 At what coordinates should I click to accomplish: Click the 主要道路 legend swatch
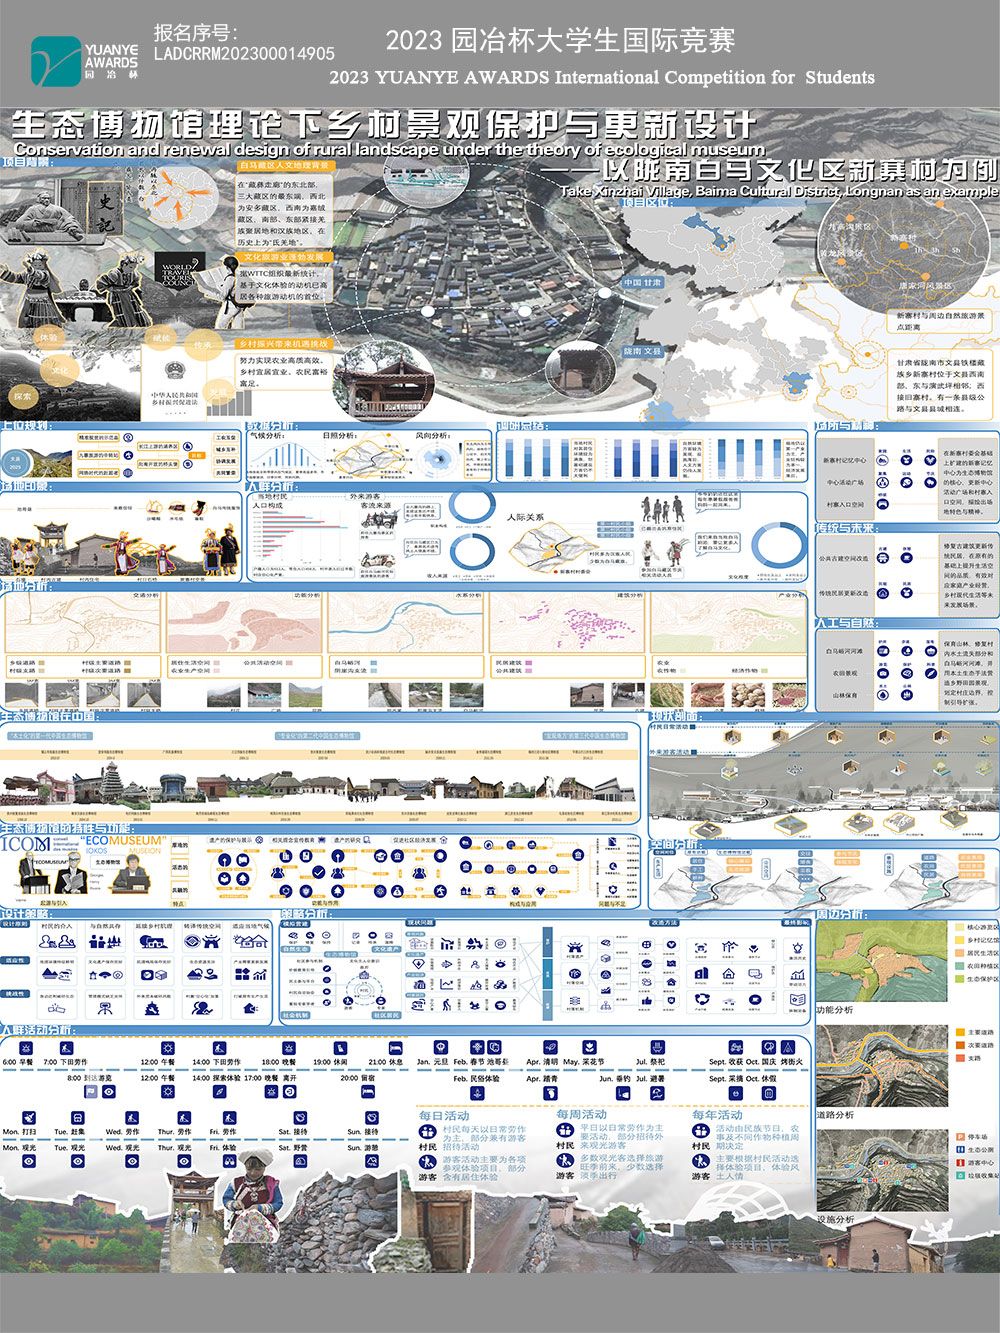pos(958,1032)
